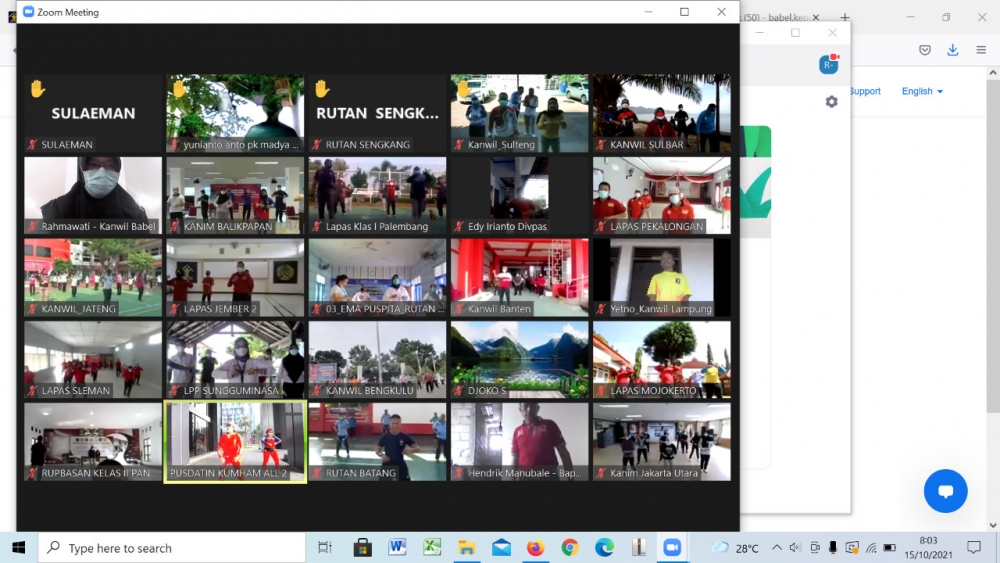Click the raised hand on RUTAN SENGKANG tile

pyautogui.click(x=322, y=89)
